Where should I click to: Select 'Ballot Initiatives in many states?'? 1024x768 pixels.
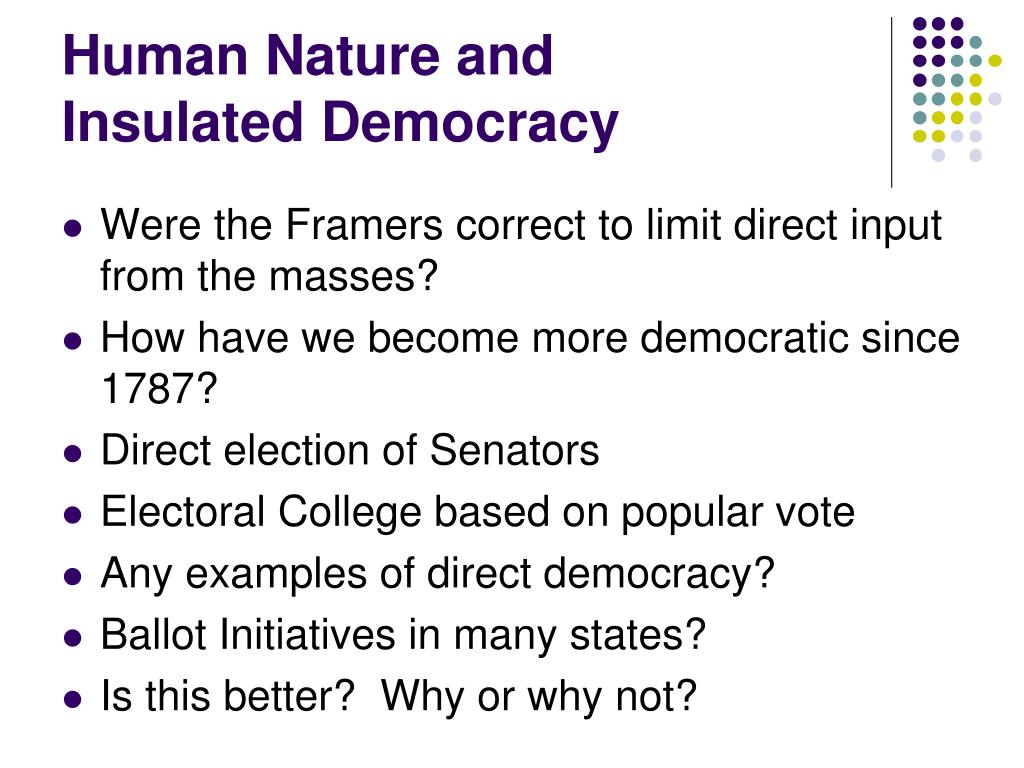[403, 635]
